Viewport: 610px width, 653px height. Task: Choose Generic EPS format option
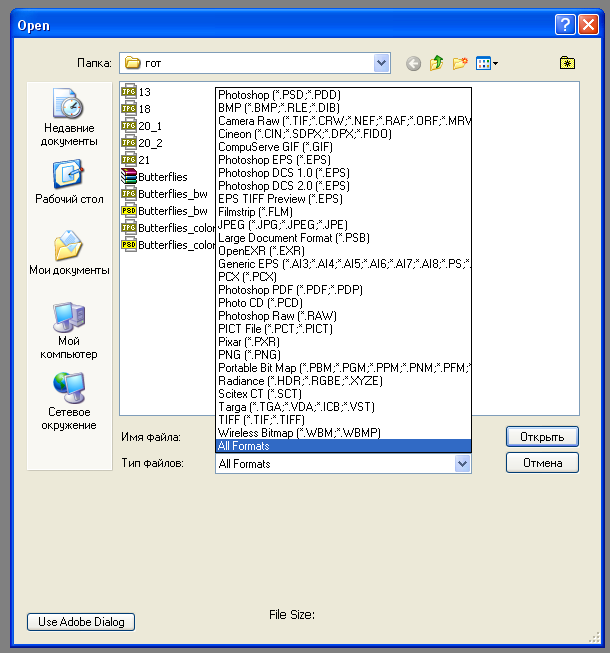[x=344, y=264]
